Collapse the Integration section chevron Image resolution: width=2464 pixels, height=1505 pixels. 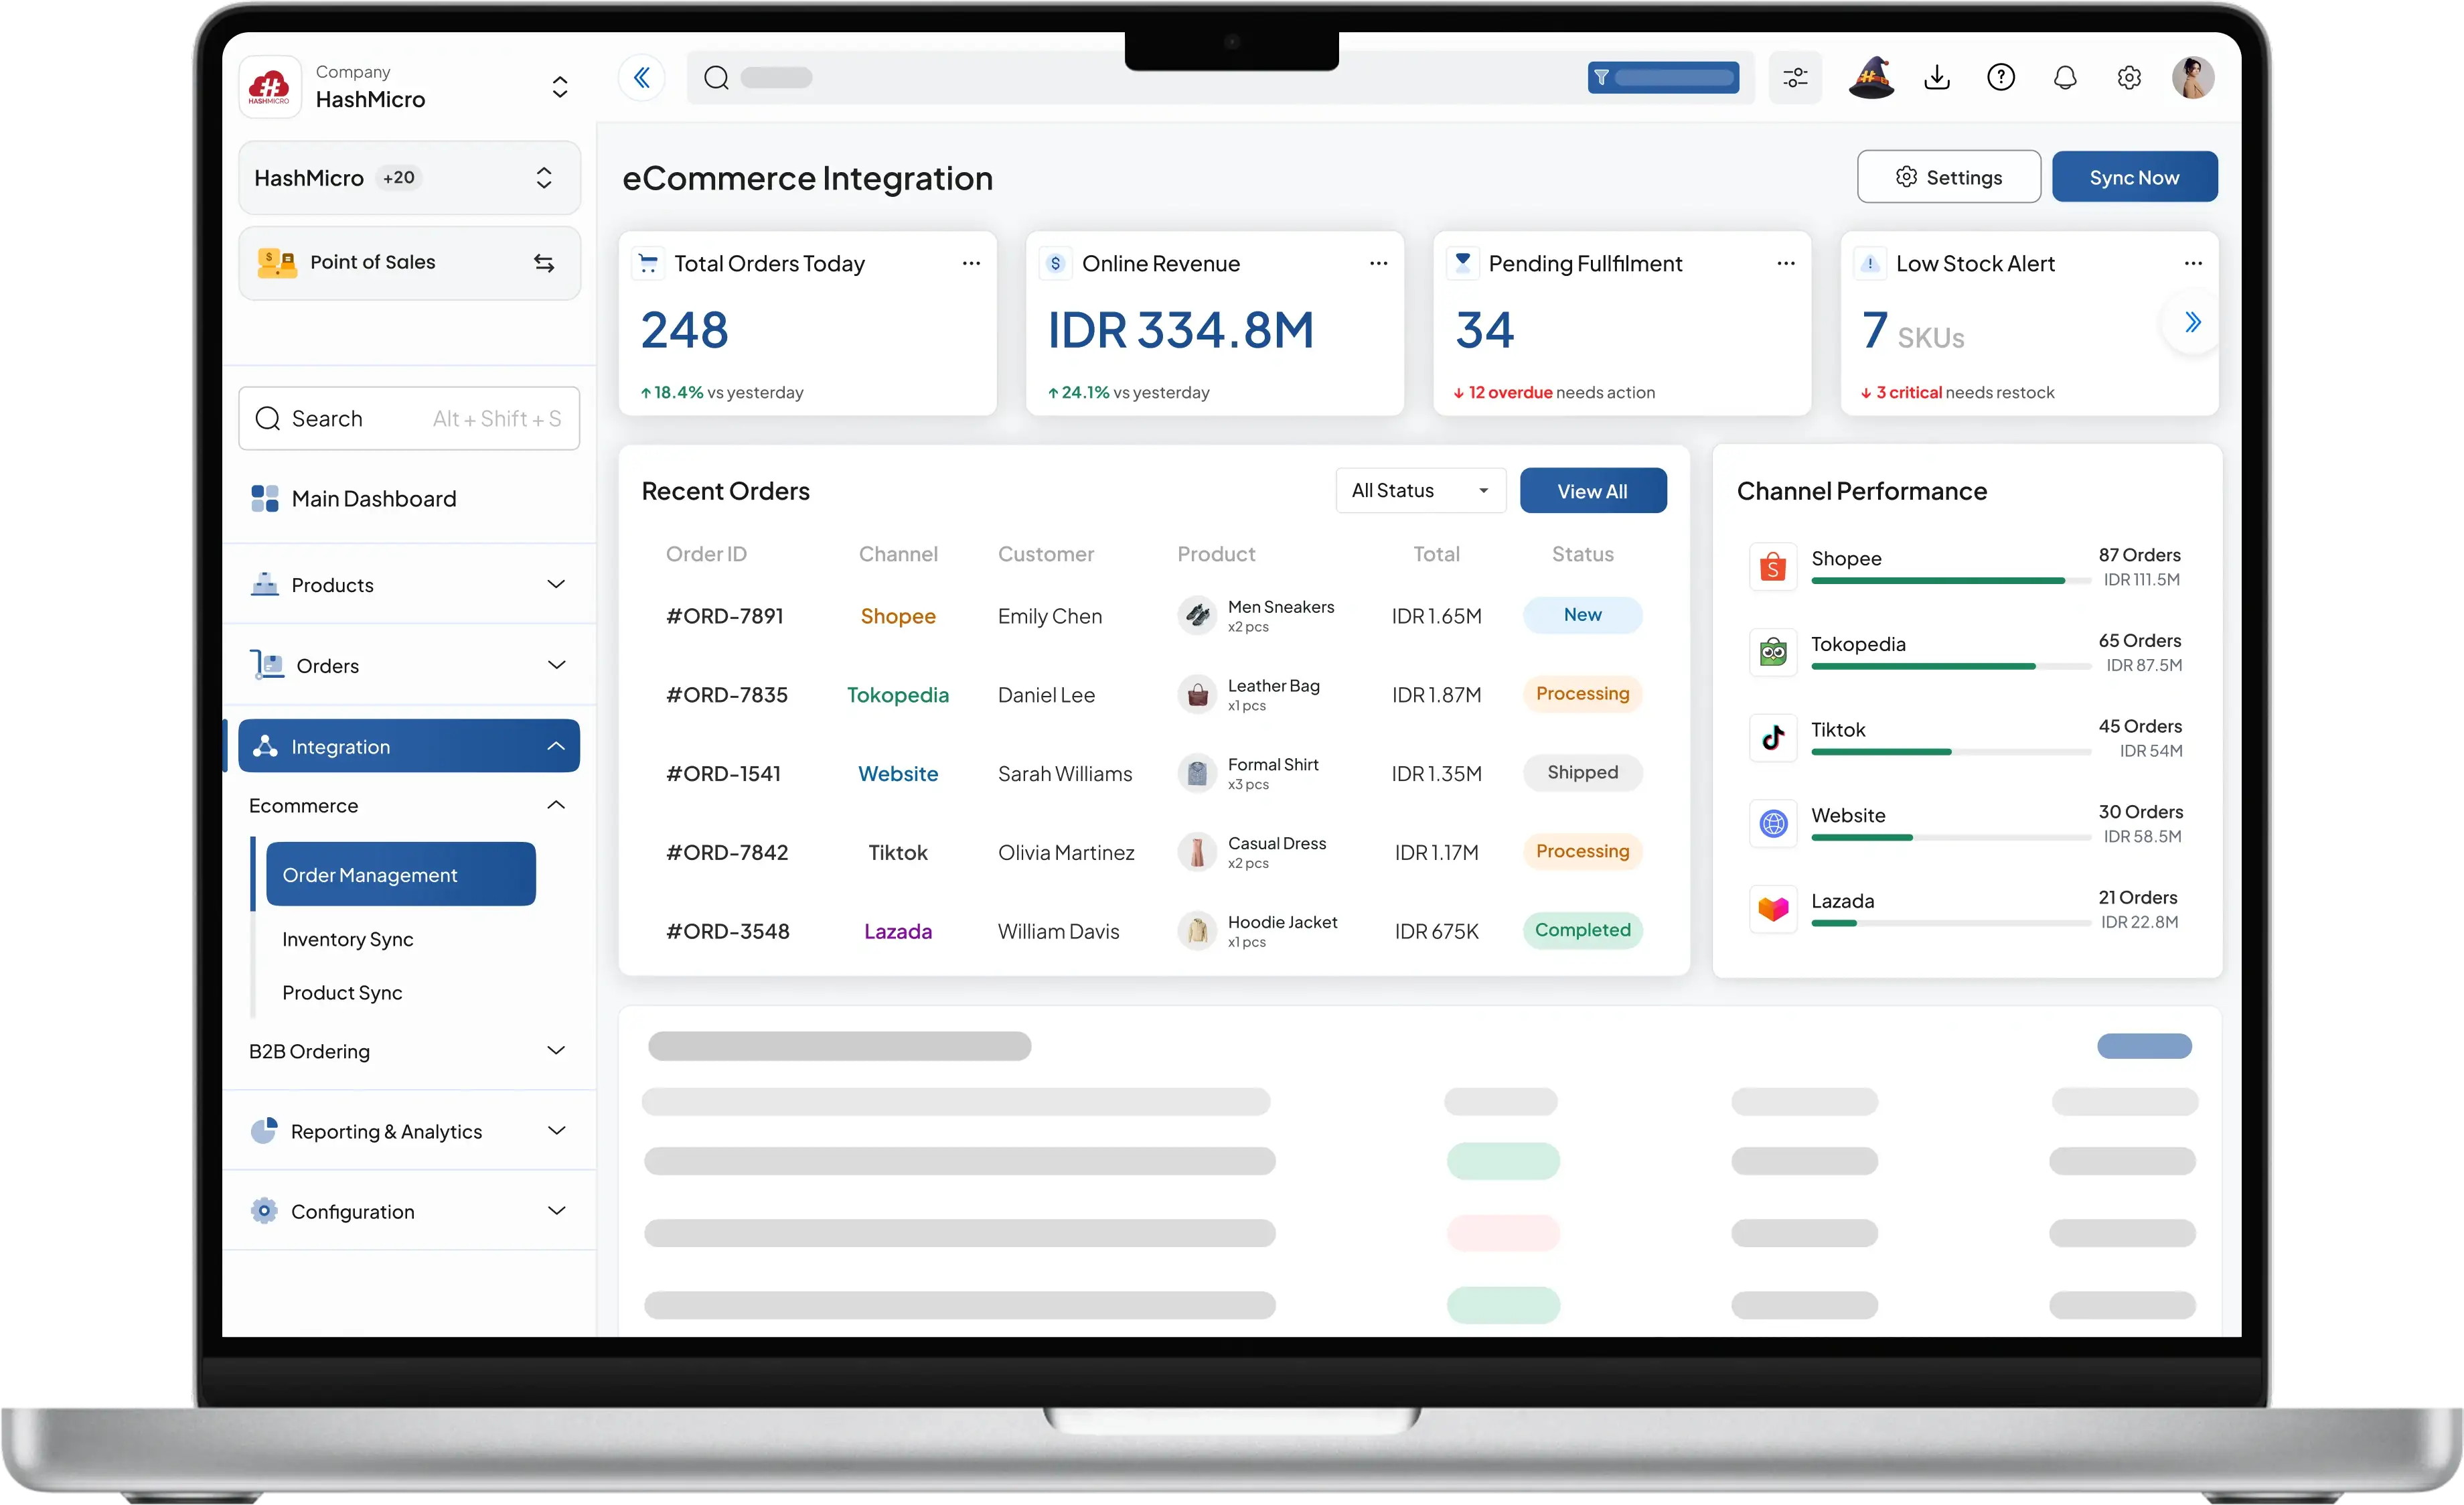click(x=556, y=746)
